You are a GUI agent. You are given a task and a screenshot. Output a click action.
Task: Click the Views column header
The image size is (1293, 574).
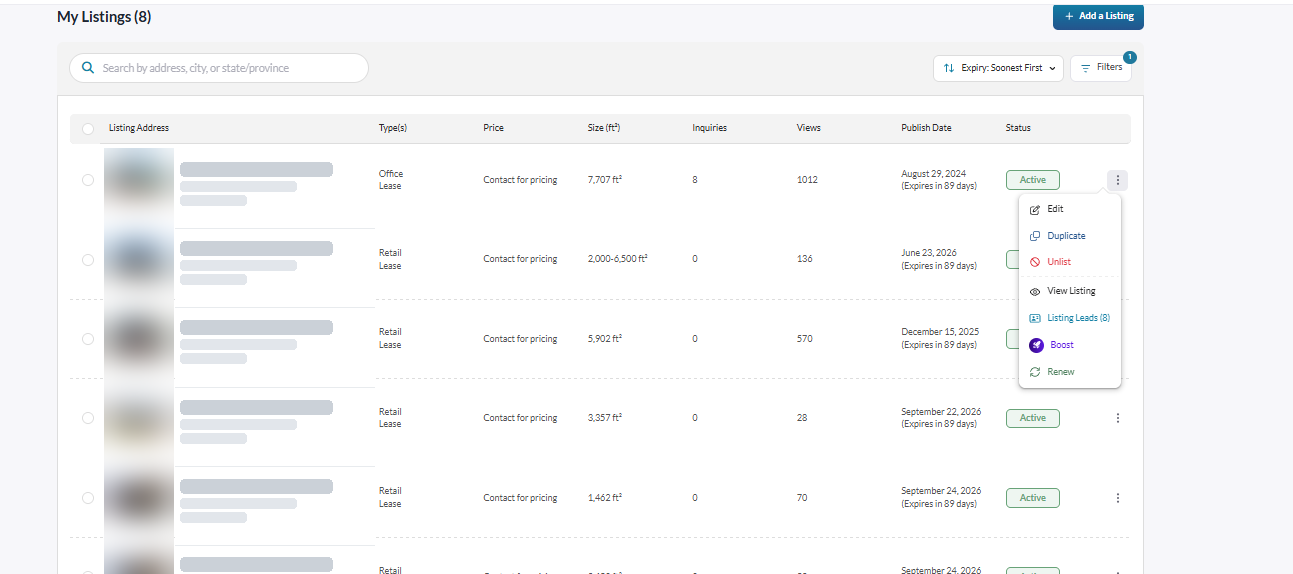click(x=809, y=128)
